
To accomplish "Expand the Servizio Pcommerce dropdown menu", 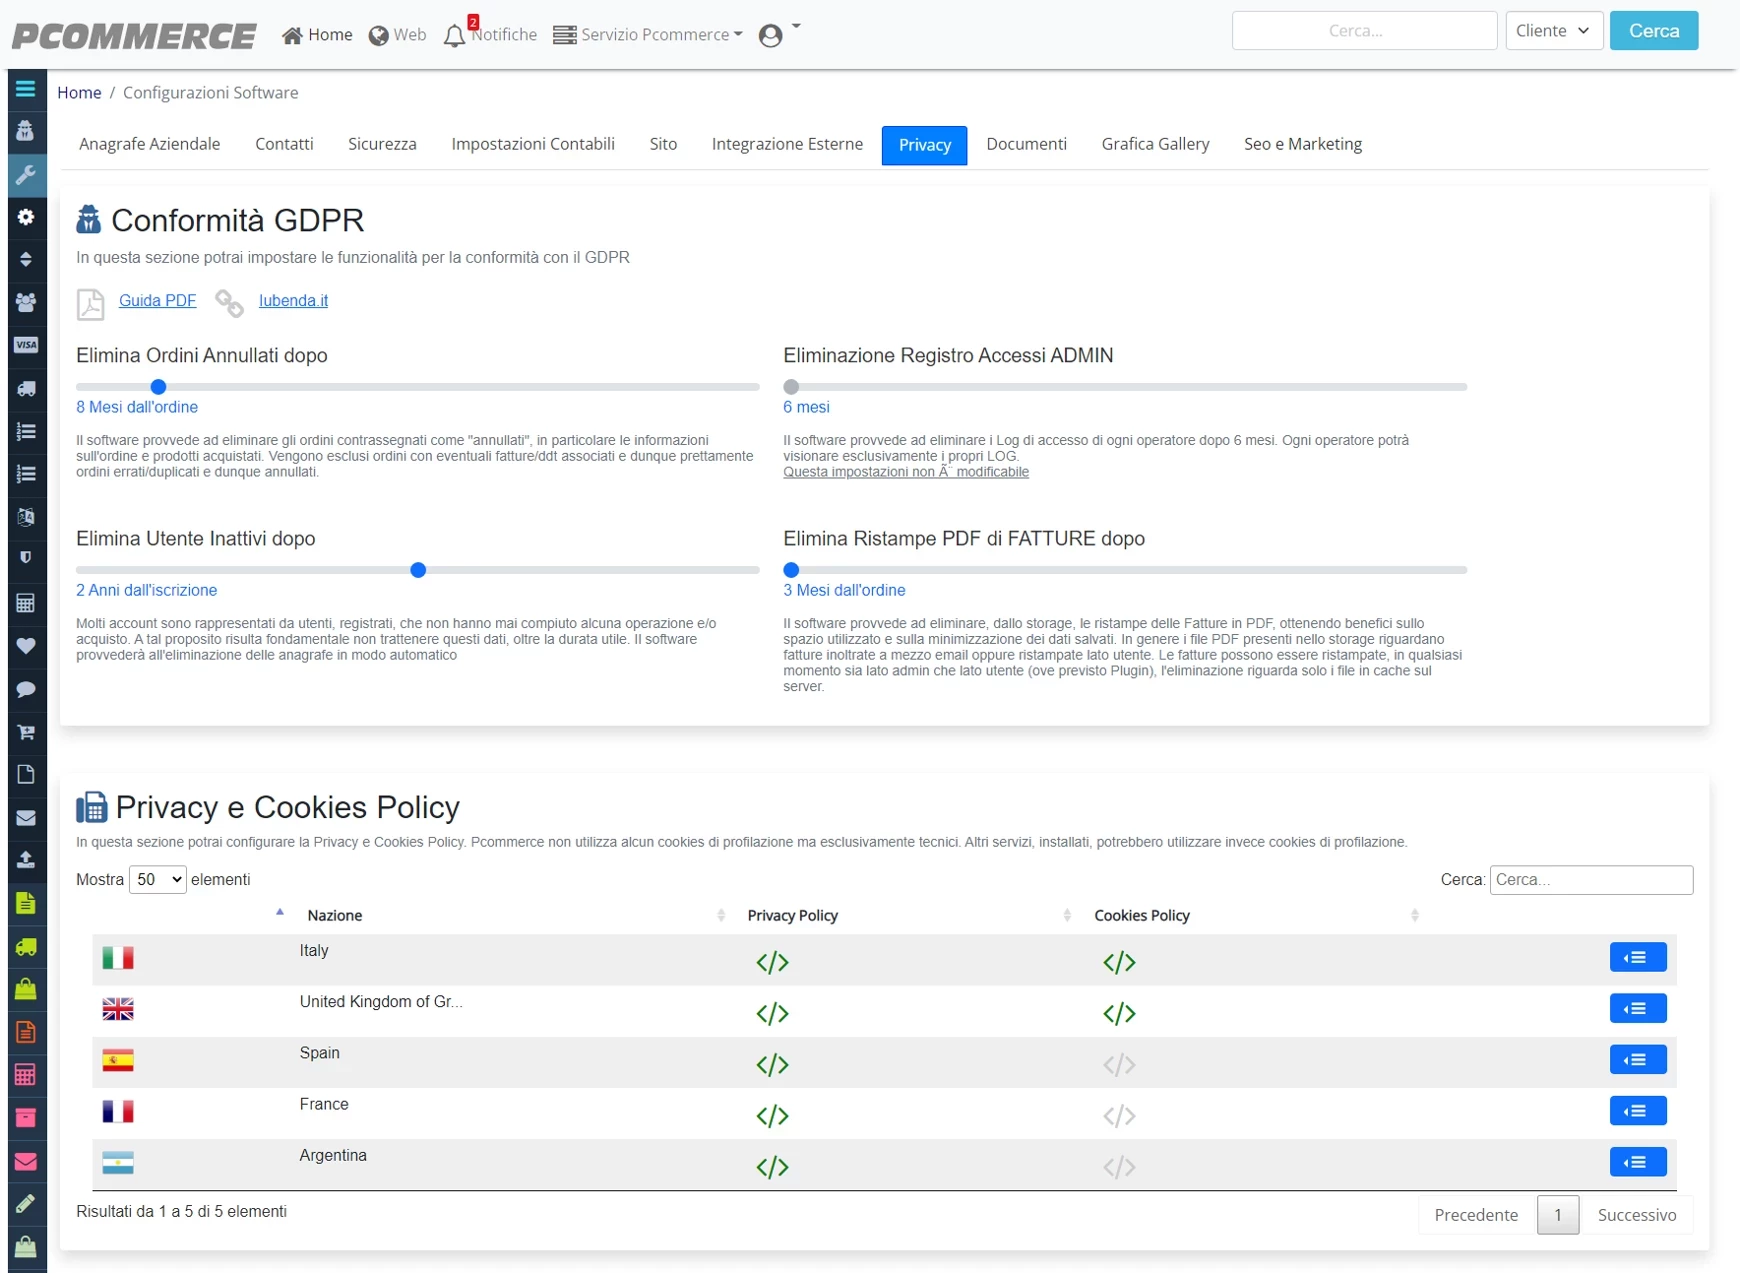I will point(648,34).
